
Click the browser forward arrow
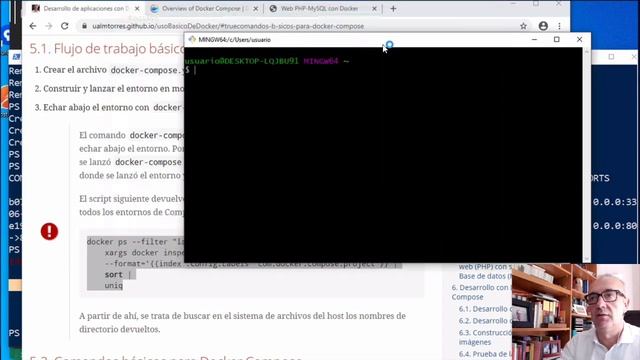(49, 26)
